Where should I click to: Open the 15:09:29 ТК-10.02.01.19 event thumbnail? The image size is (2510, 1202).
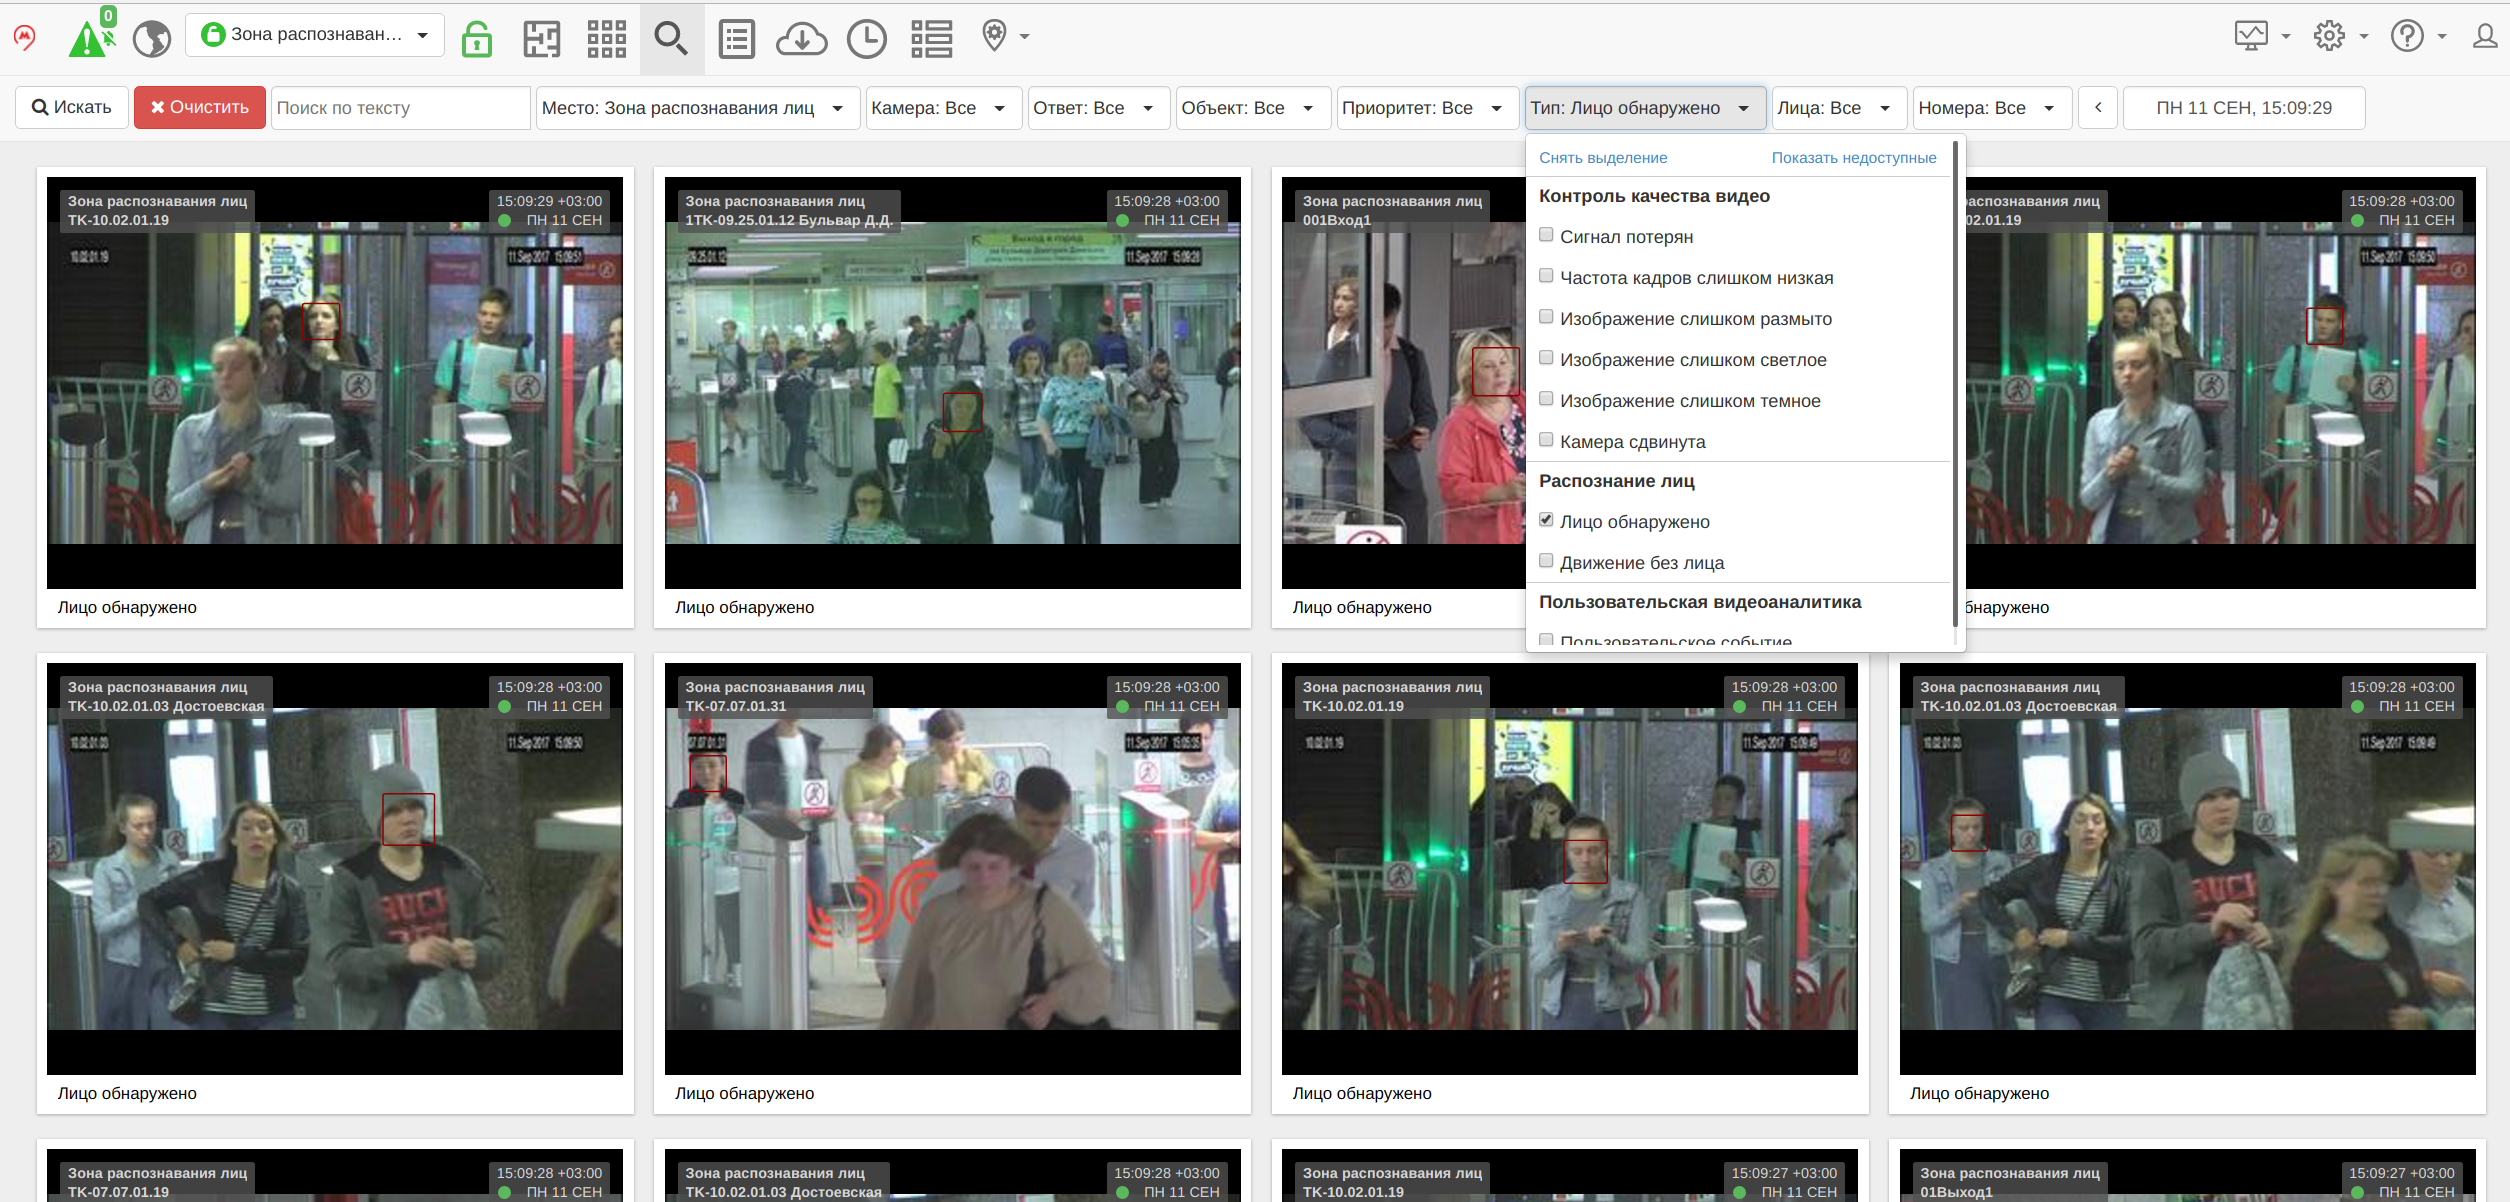[x=335, y=383]
